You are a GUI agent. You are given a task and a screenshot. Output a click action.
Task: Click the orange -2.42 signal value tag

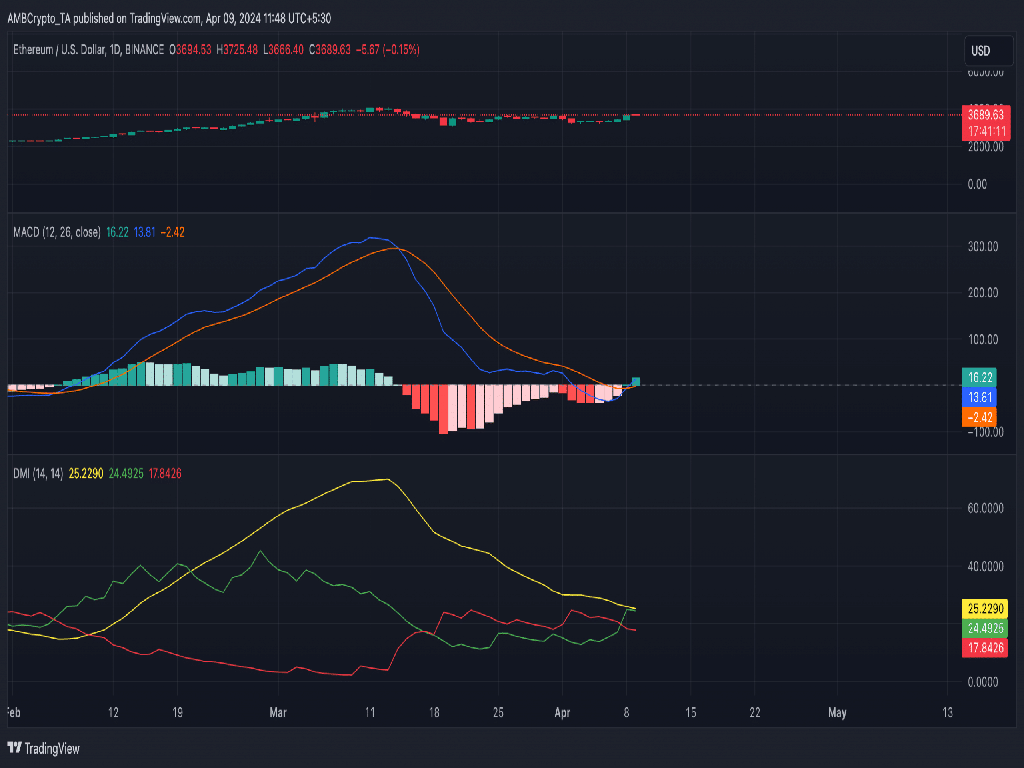[980, 416]
